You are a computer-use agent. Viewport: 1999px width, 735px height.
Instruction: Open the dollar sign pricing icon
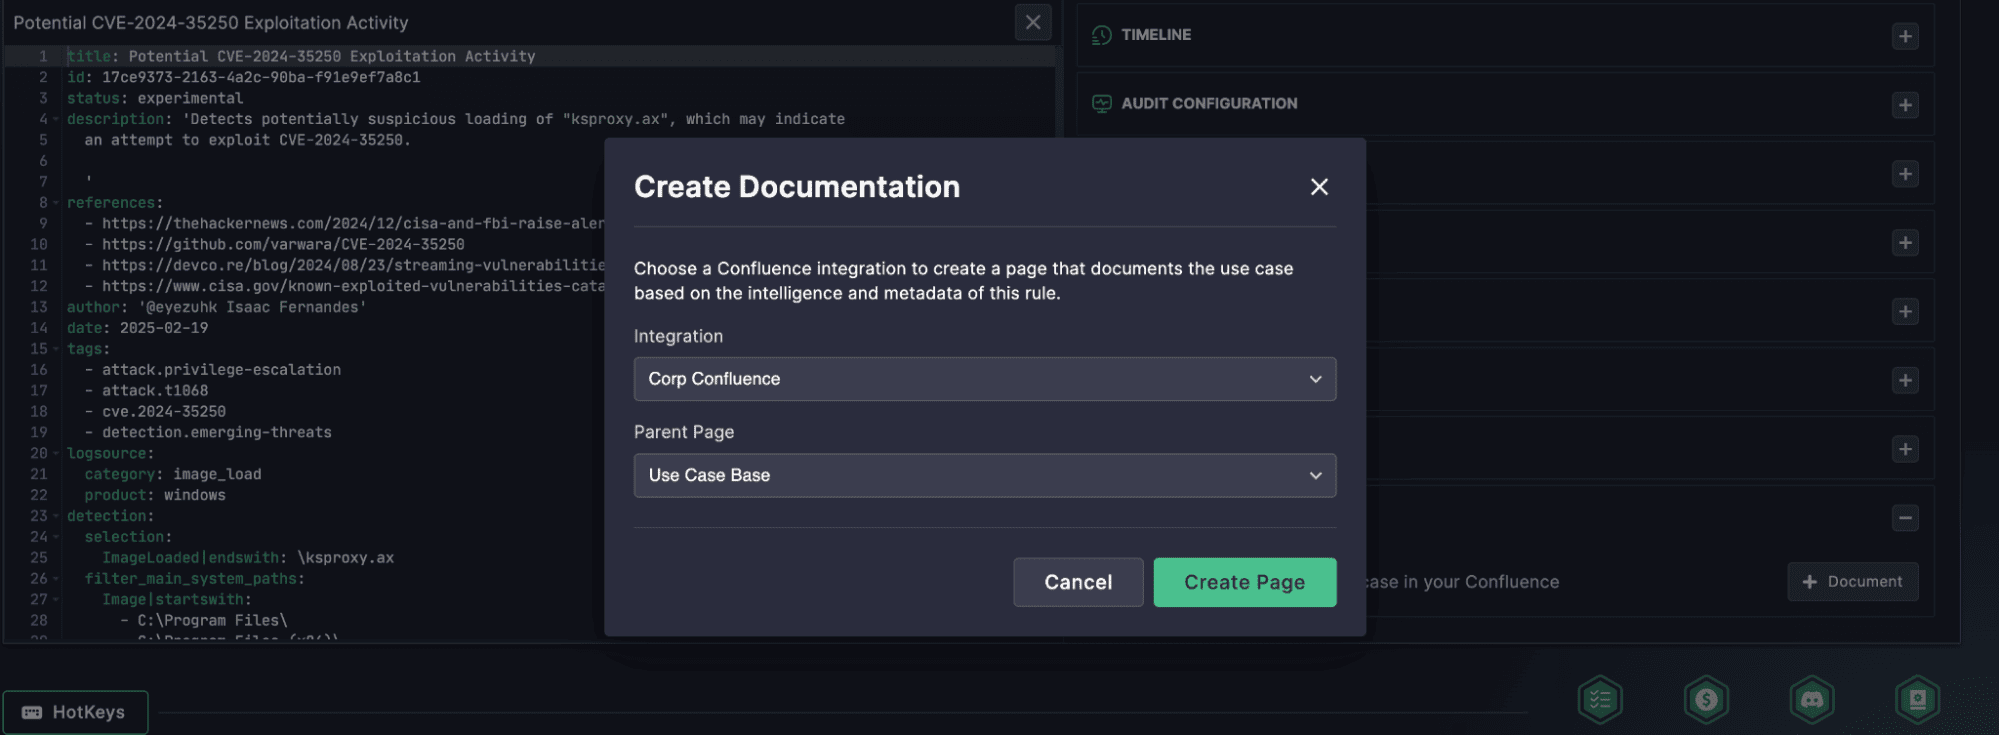1706,700
